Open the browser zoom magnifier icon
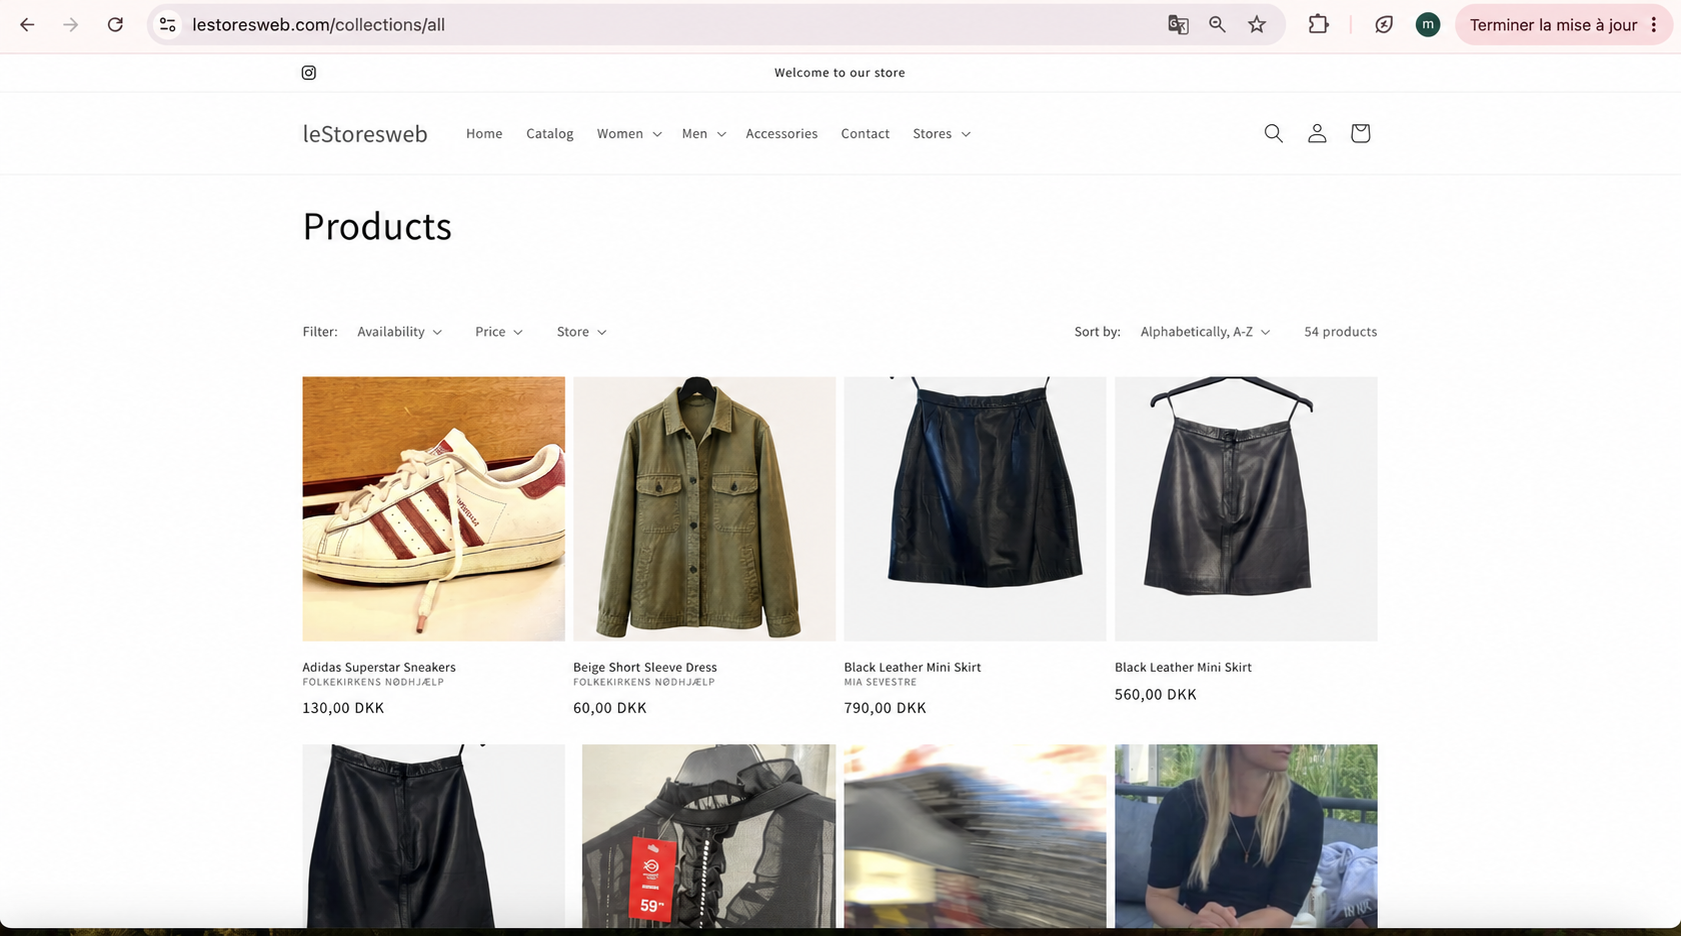Screen dimensions: 1681x936 1217,25
